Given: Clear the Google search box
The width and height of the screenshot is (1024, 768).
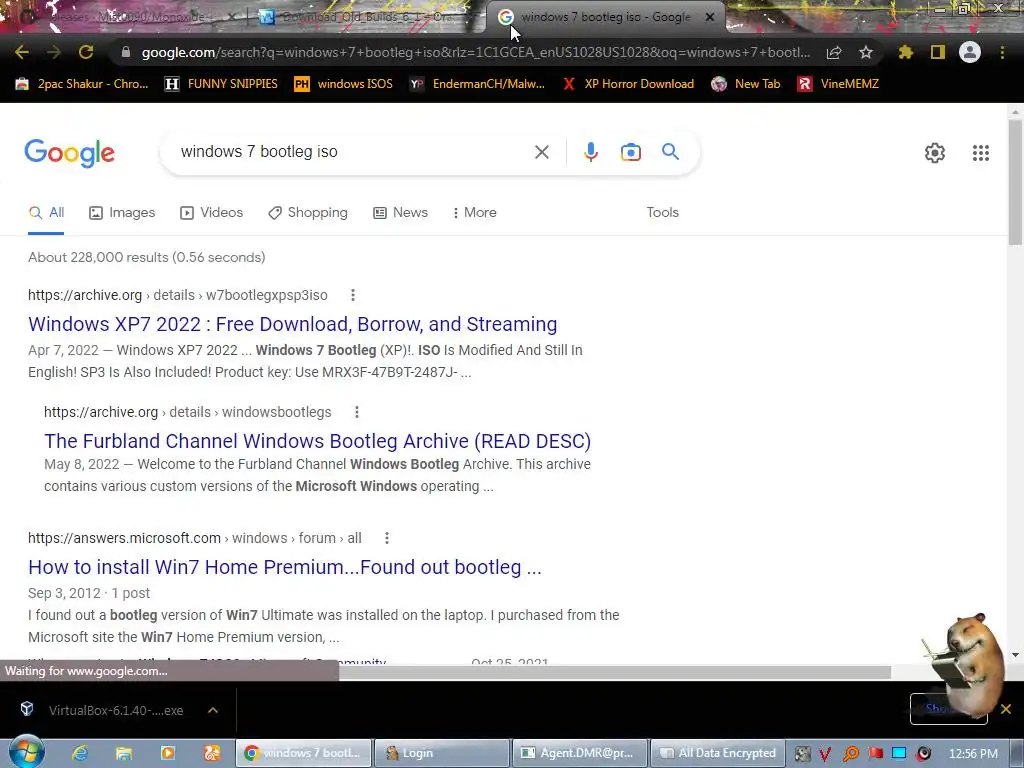Looking at the screenshot, I should click(x=541, y=152).
